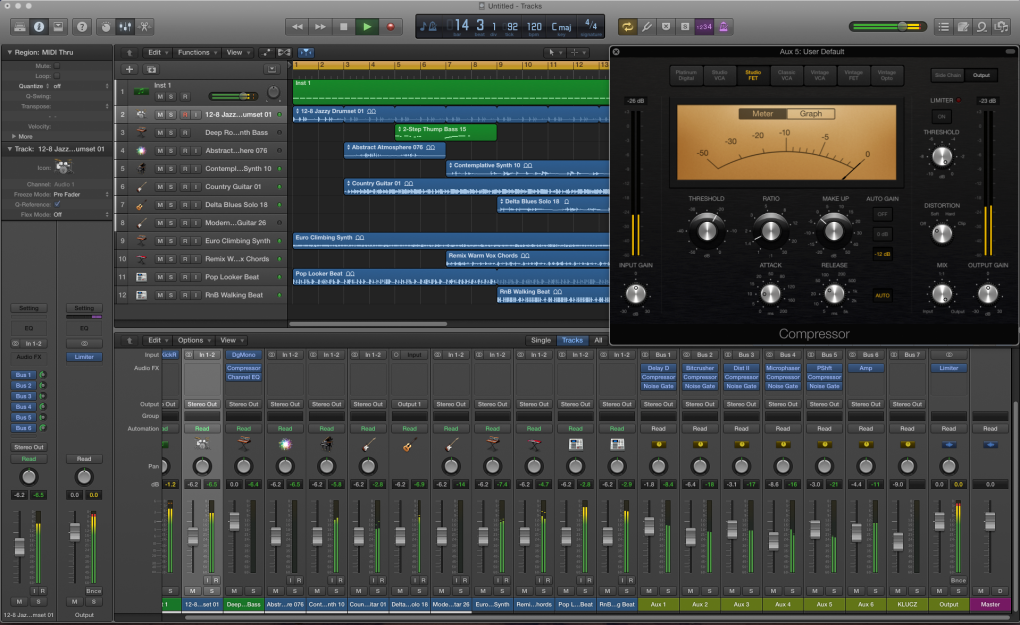1020x625 pixels.
Task: Click the drum kit icon in Track inspector
Action: [x=63, y=167]
